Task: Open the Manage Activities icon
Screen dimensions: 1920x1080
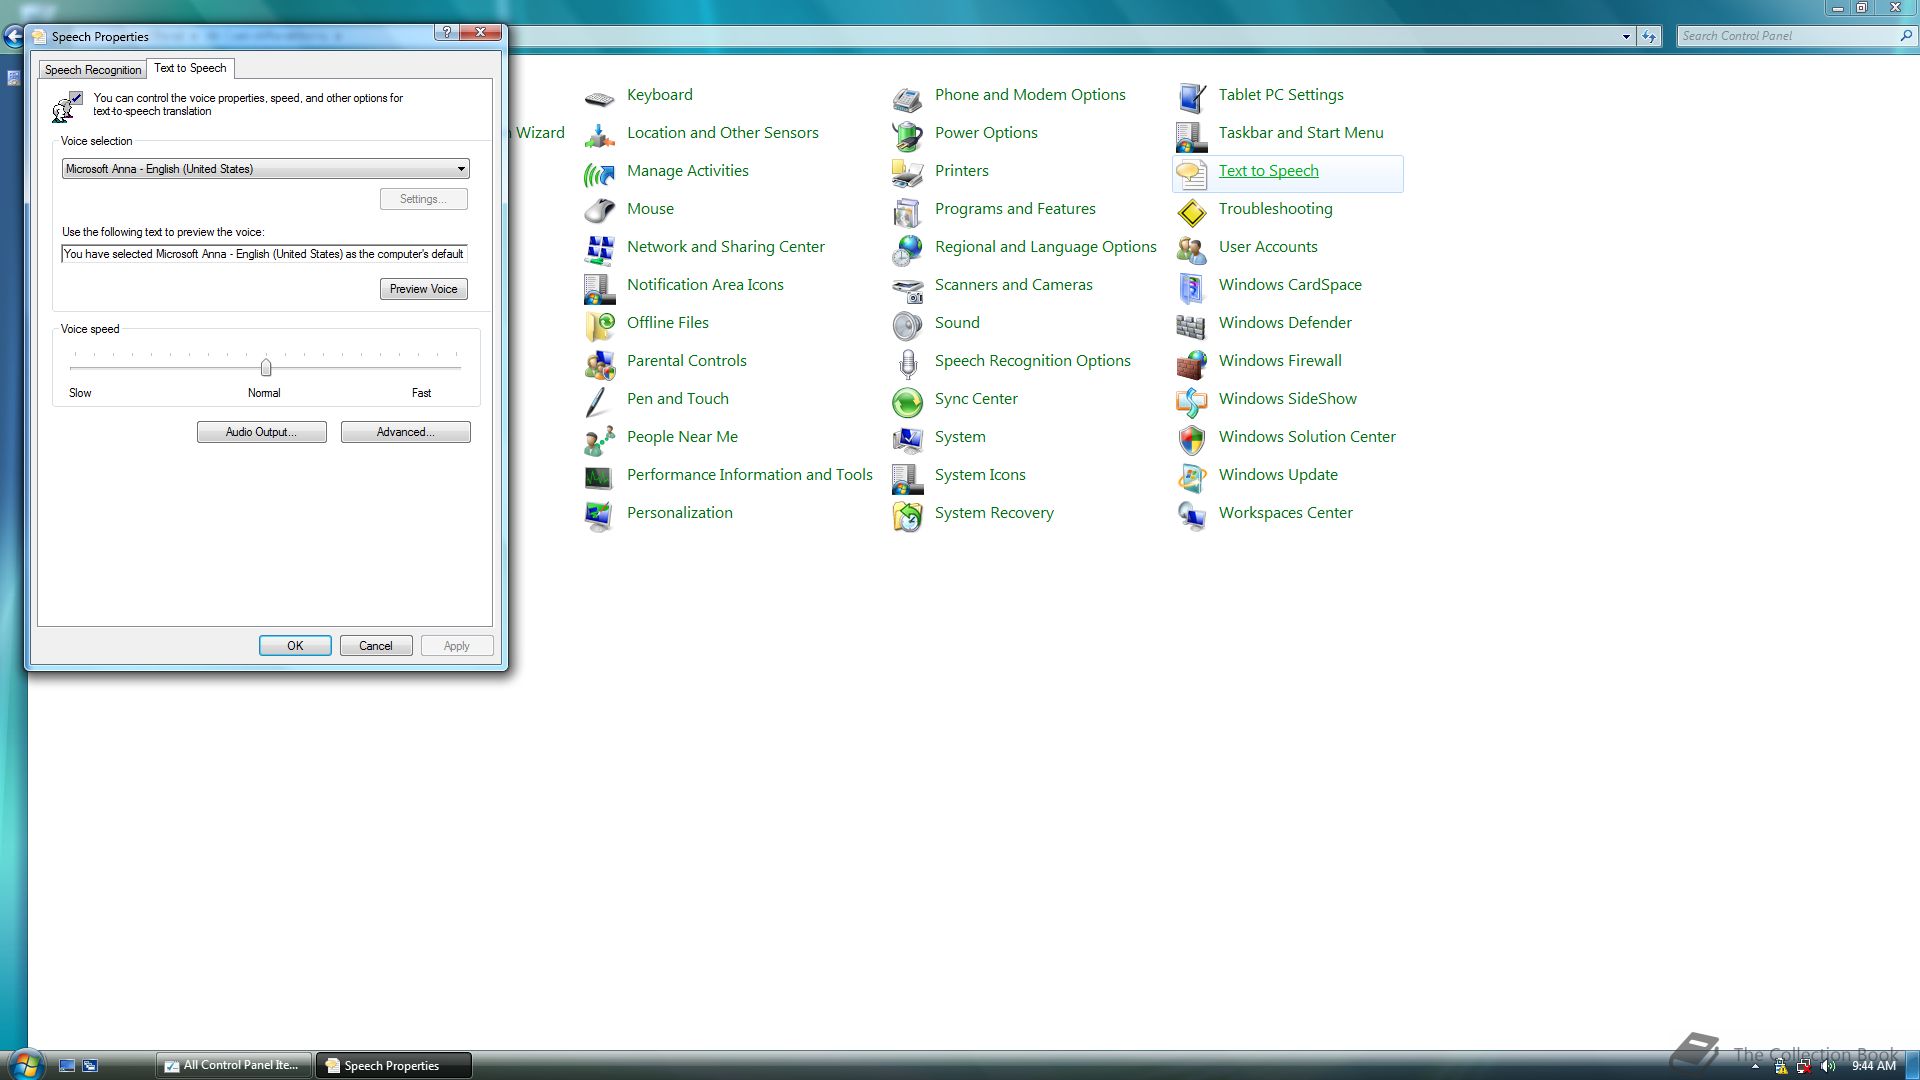Action: pos(599,173)
